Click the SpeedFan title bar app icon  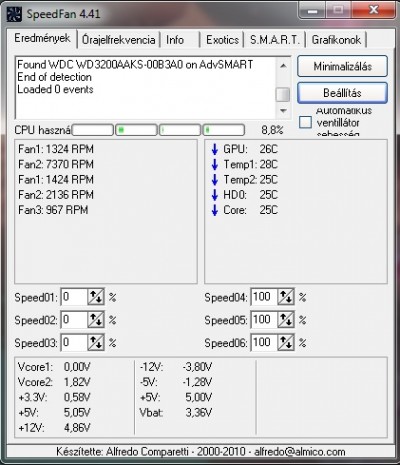[x=14, y=14]
